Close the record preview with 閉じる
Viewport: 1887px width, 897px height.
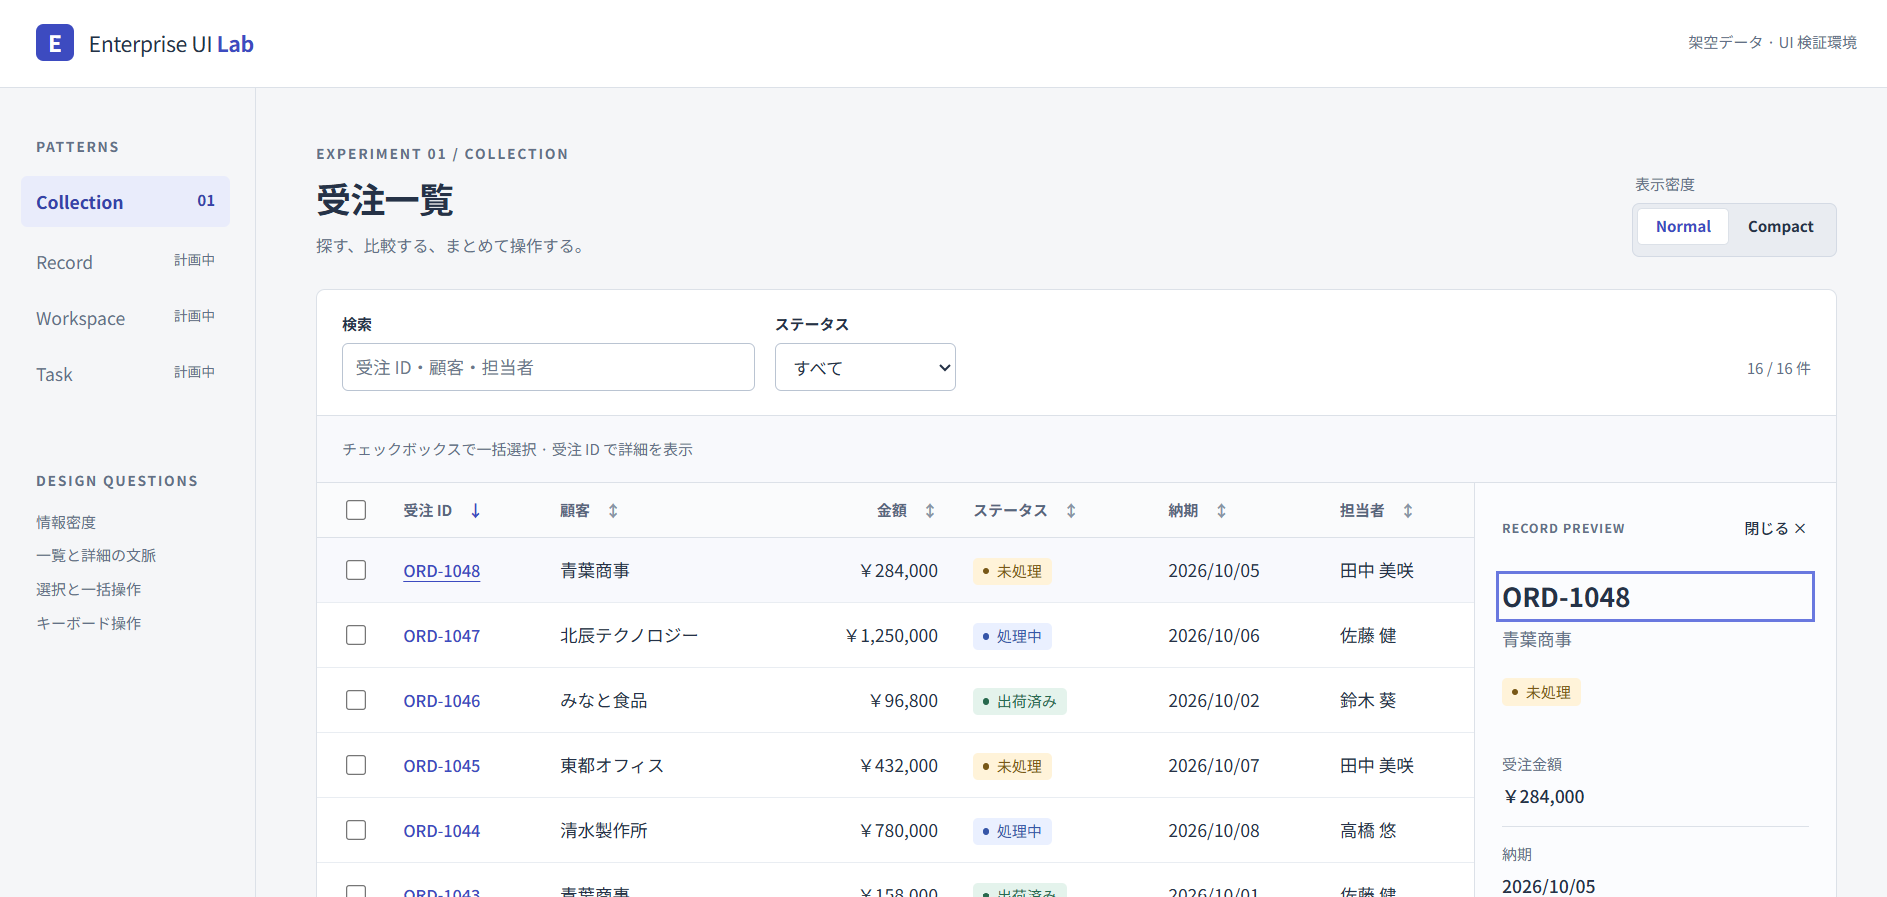1775,529
